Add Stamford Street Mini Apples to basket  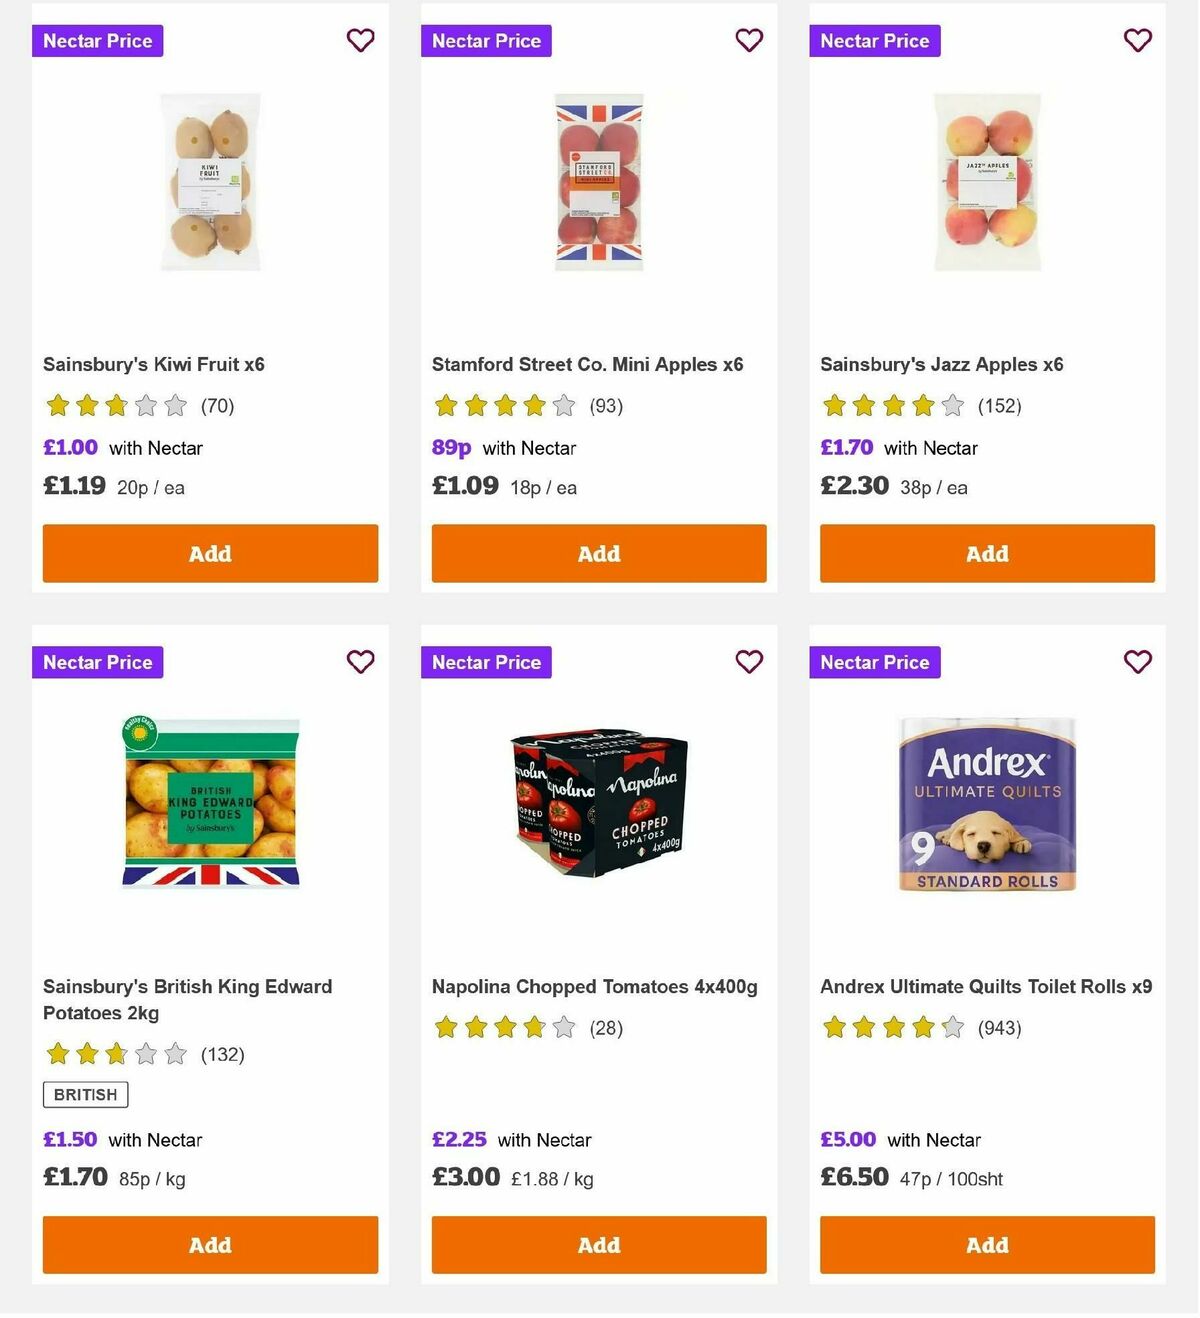pyautogui.click(x=598, y=553)
